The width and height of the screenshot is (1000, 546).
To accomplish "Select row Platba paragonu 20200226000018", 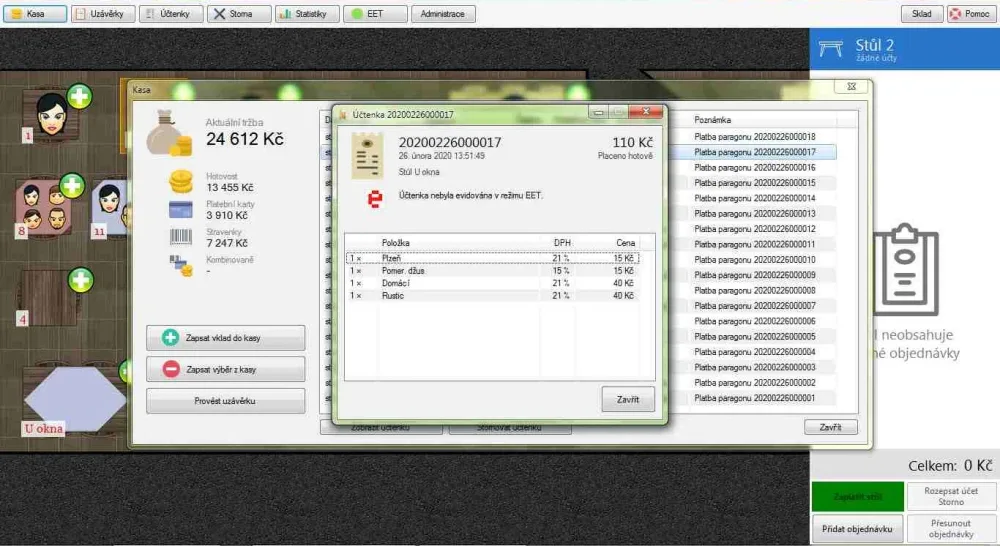I will coord(754,136).
